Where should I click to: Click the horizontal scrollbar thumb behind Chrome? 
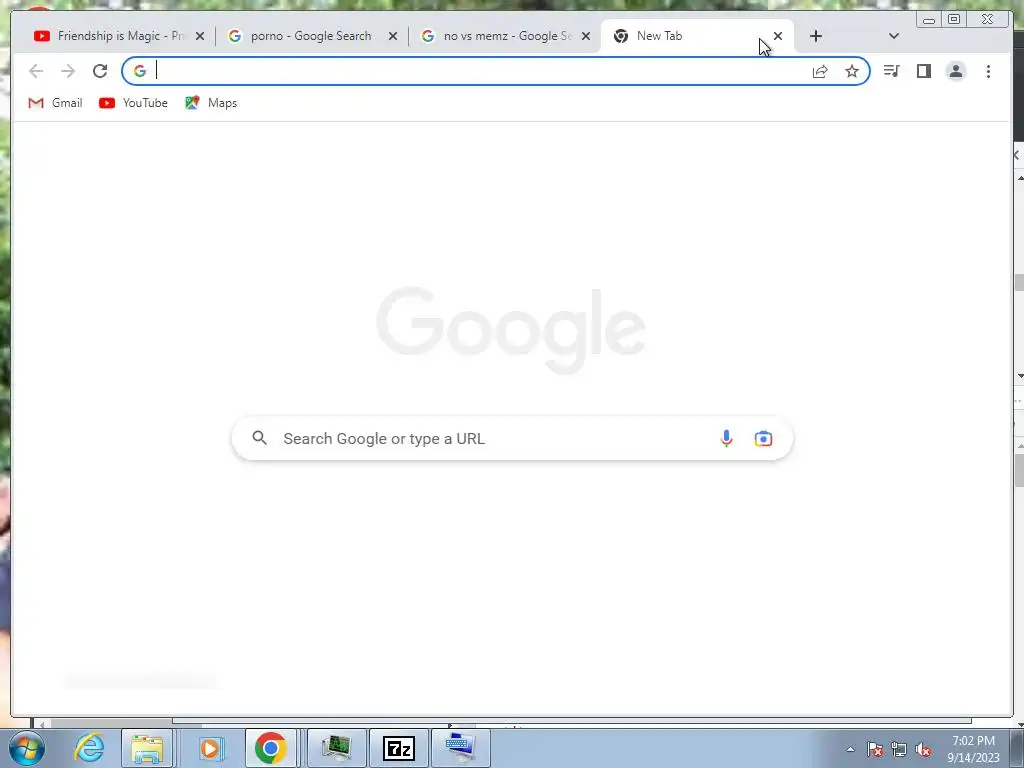pos(126,724)
